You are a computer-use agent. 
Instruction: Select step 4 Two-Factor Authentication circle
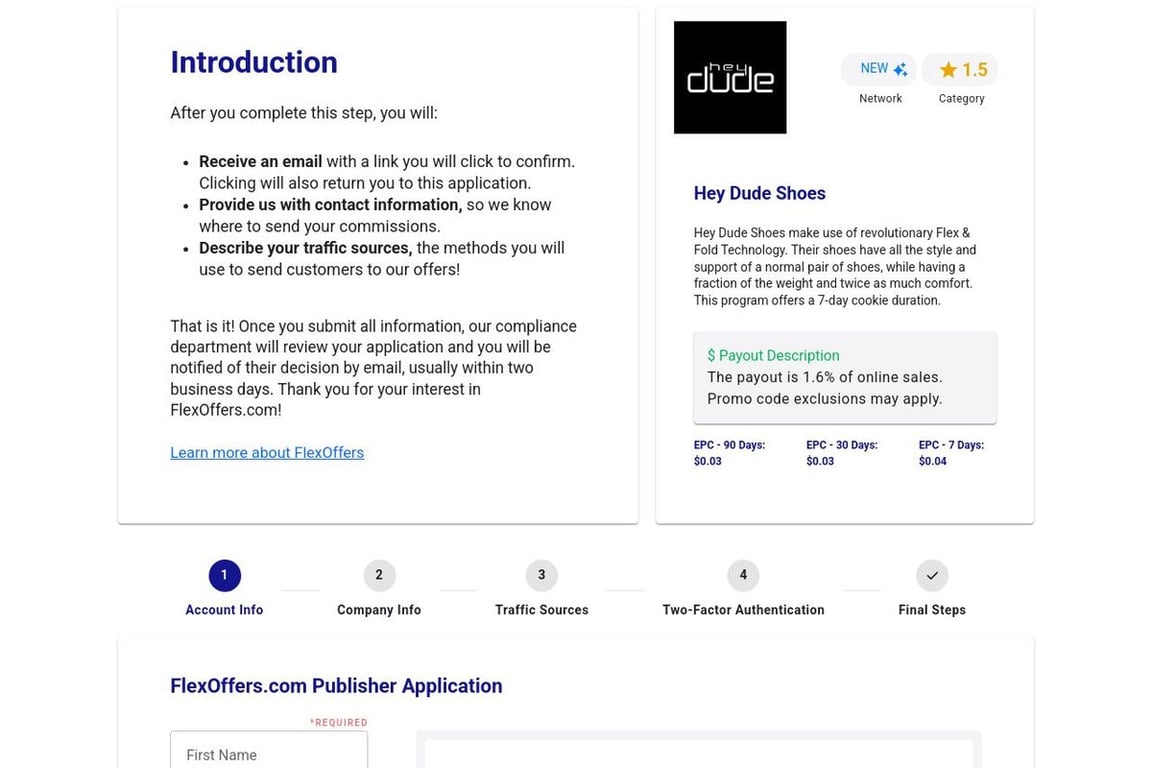743,575
